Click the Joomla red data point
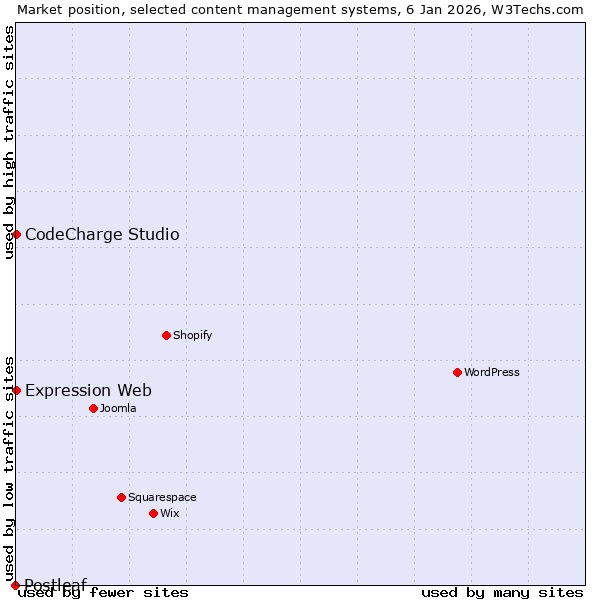This screenshot has width=600, height=600. pos(93,409)
